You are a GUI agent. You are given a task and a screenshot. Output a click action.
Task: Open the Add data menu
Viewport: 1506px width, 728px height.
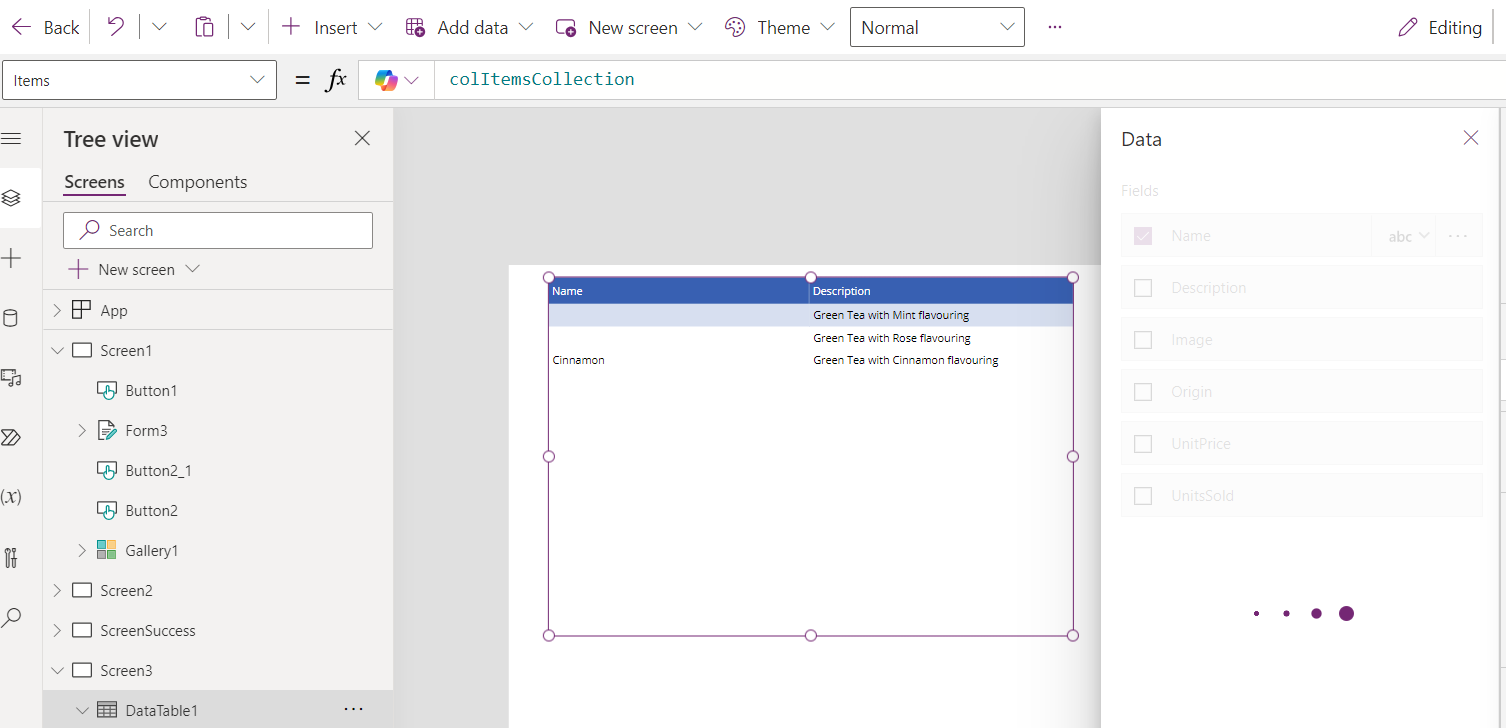469,27
